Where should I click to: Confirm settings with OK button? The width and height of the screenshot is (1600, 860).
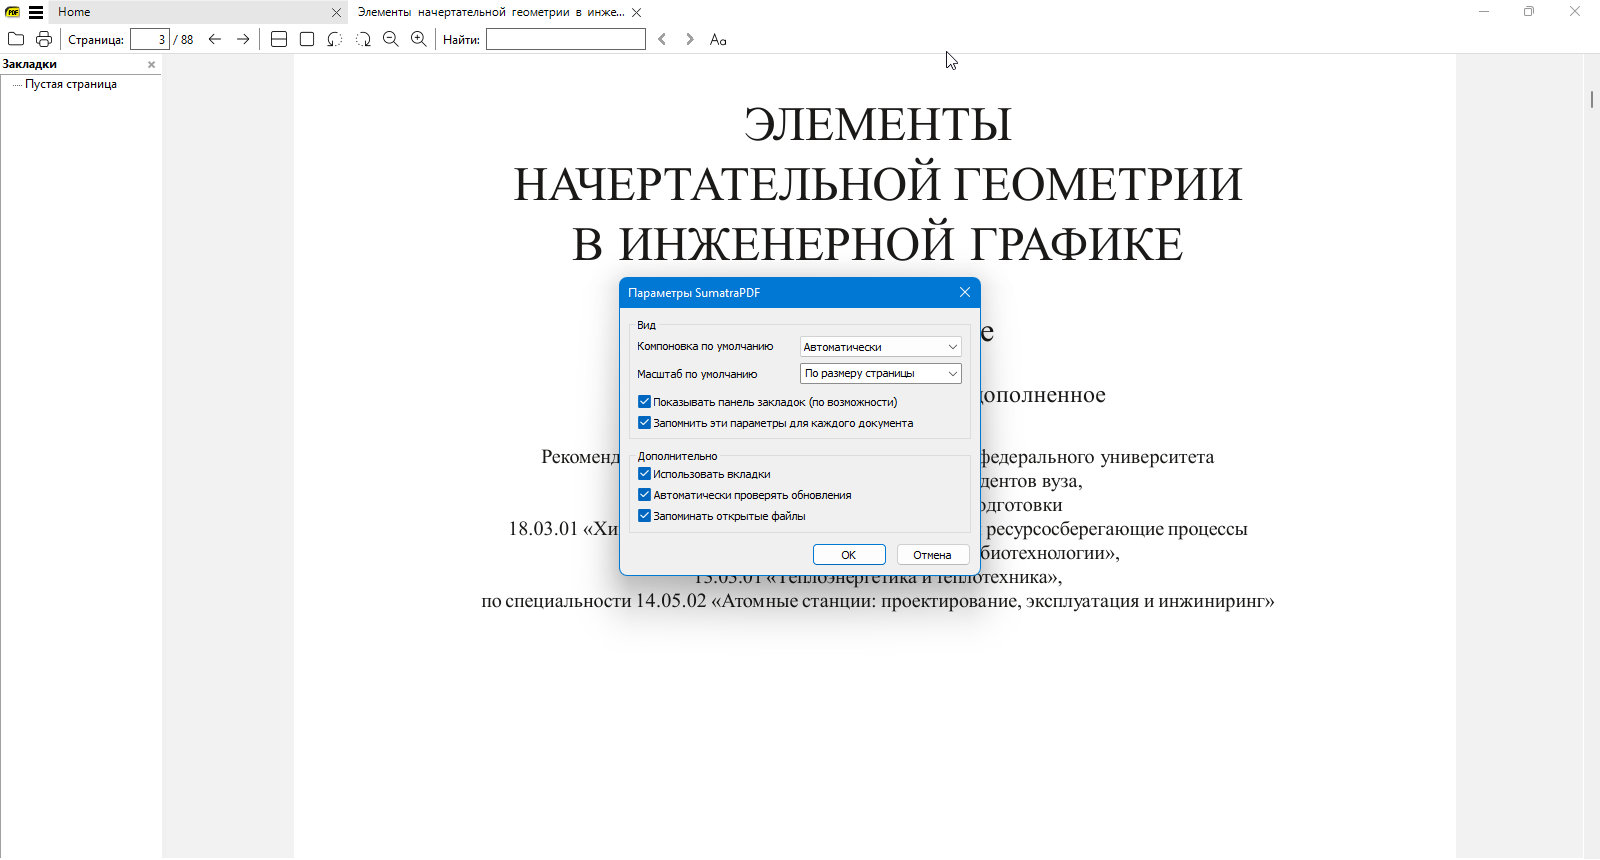tap(849, 555)
